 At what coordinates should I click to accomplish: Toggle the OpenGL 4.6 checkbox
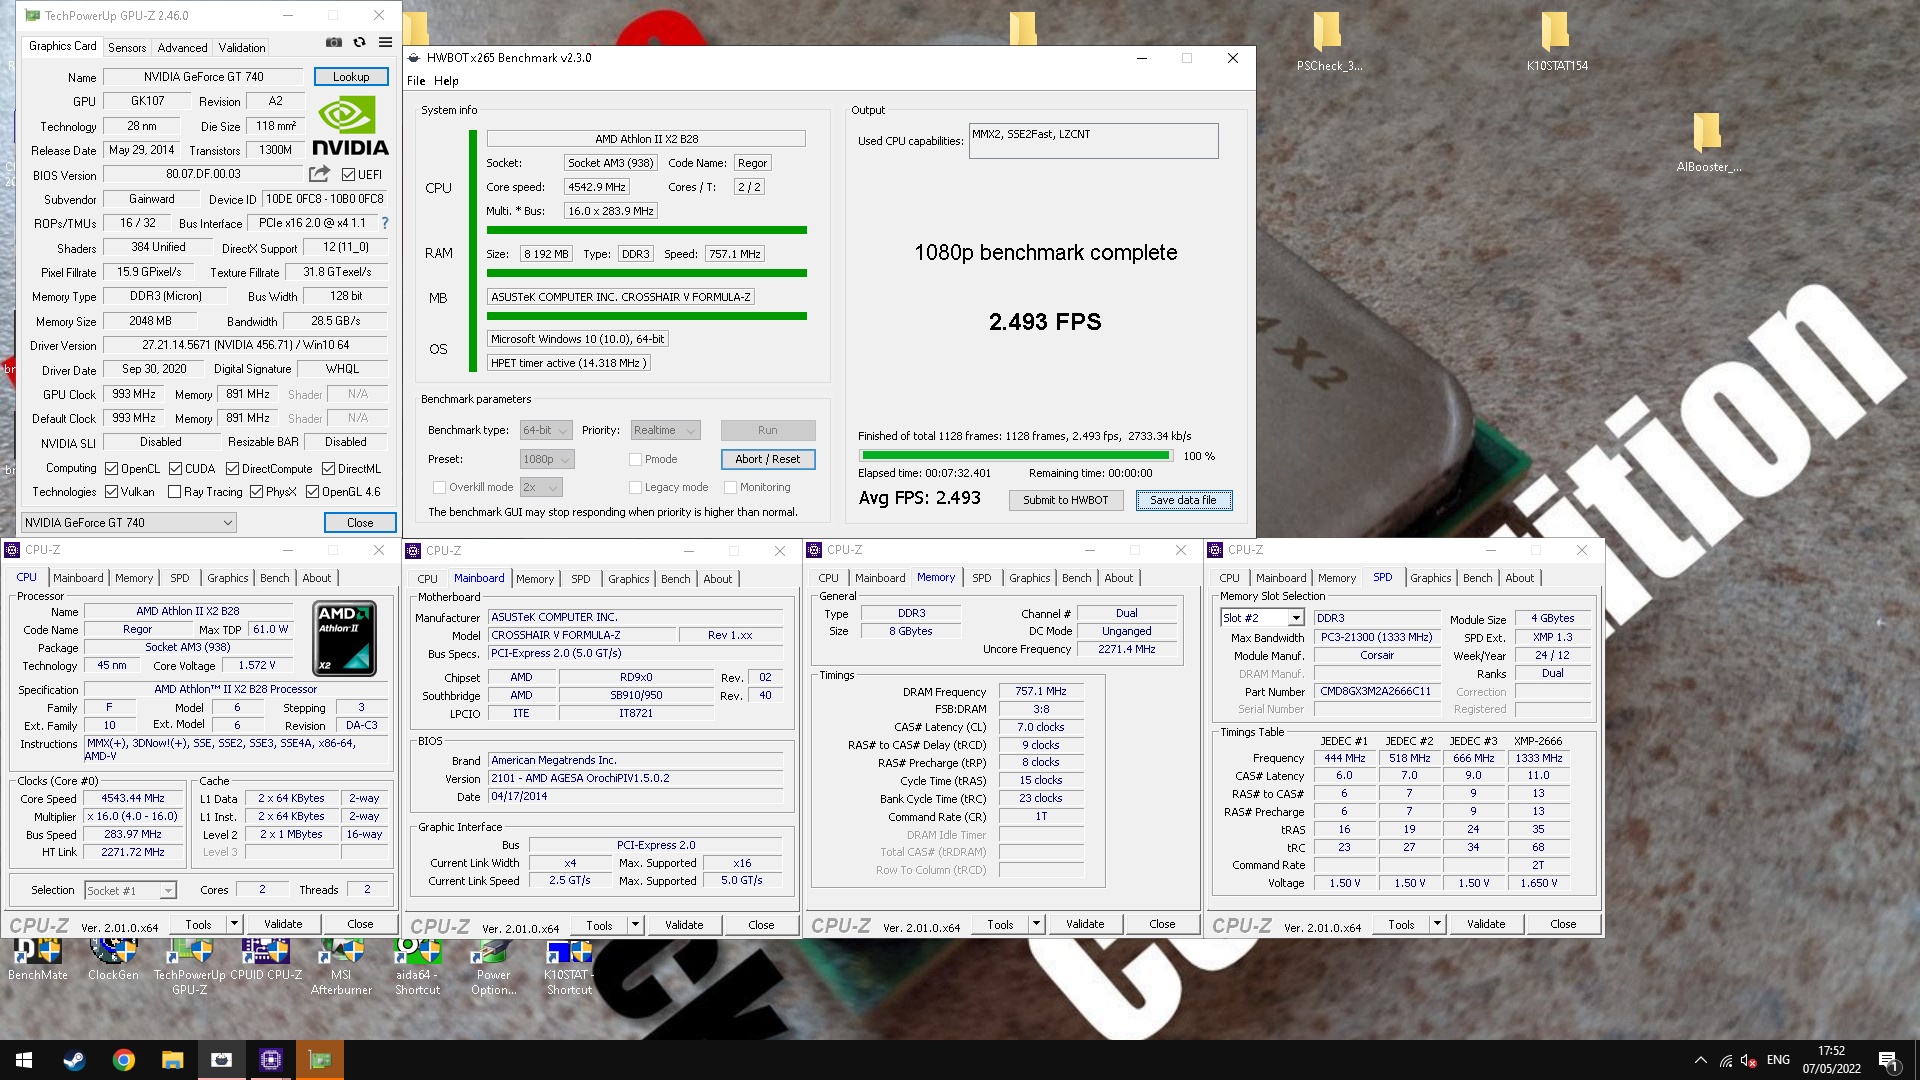coord(313,492)
